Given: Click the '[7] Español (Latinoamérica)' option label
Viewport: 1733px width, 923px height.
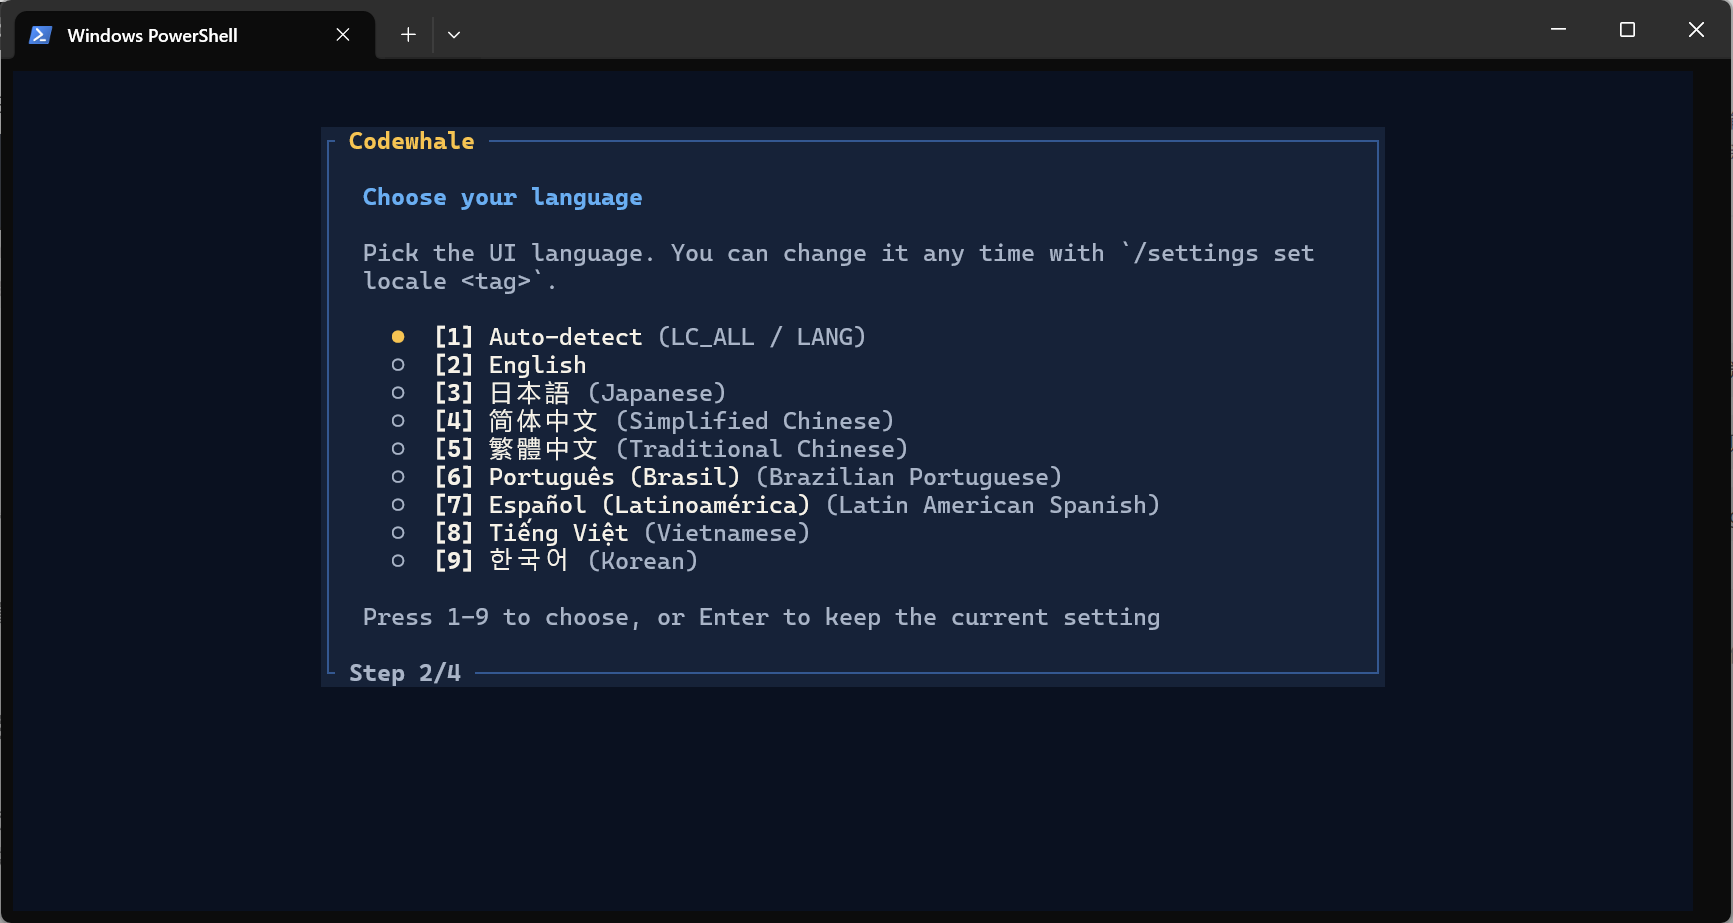Looking at the screenshot, I should (622, 505).
